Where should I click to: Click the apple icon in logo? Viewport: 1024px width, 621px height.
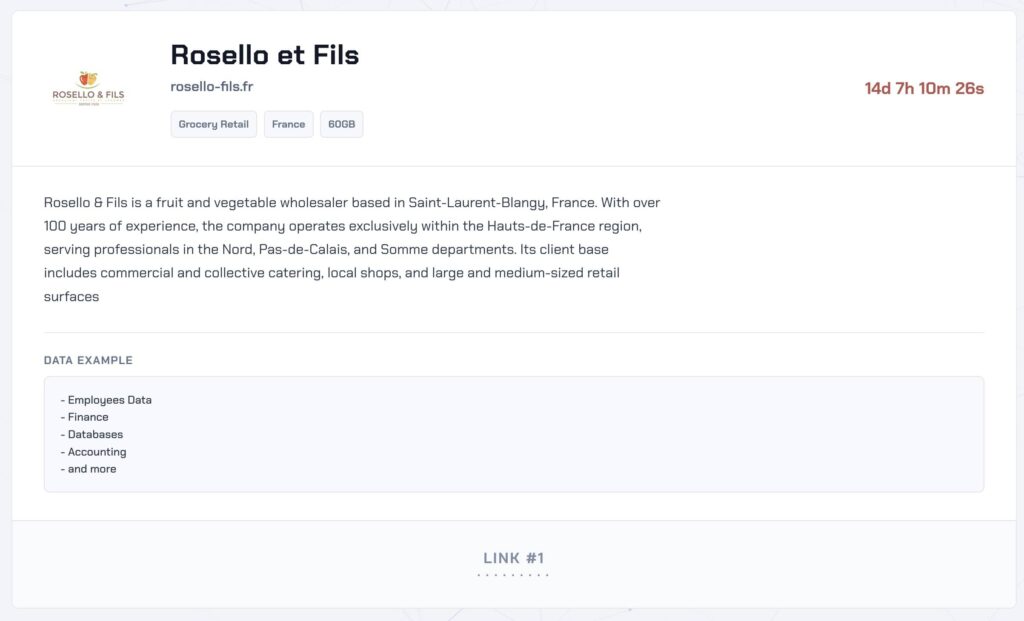(x=88, y=78)
